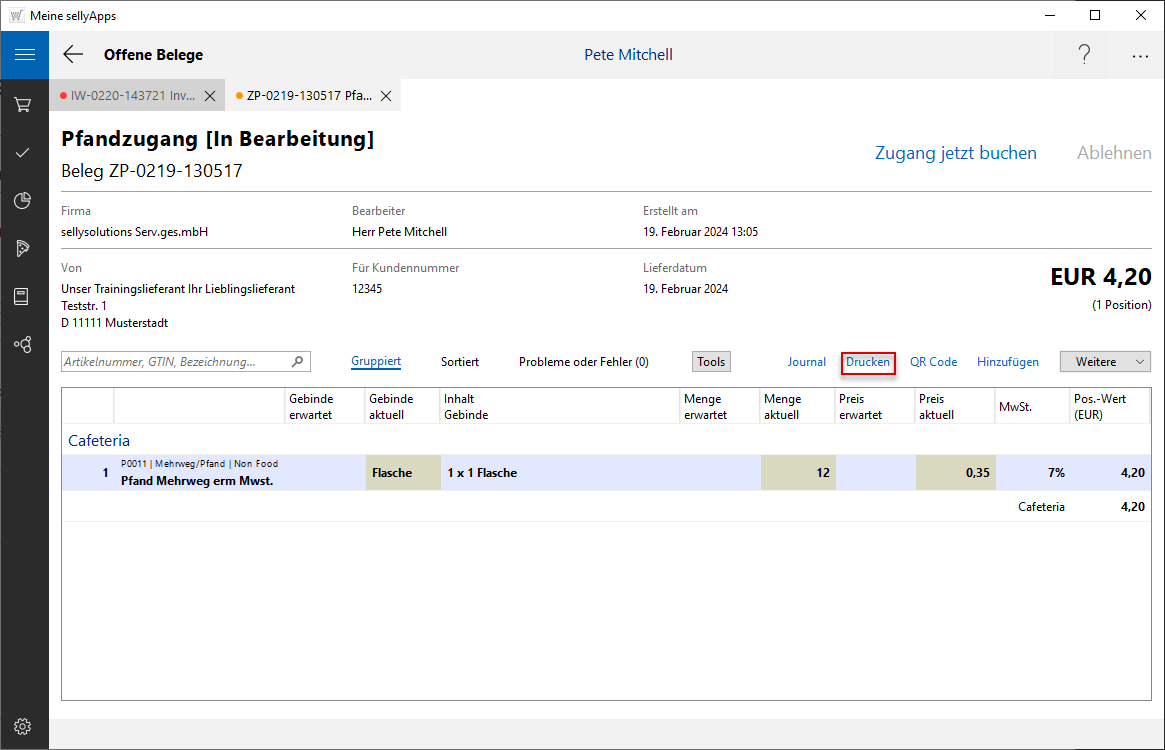Open the share nodes sidebar icon
Image resolution: width=1165 pixels, height=750 pixels.
pos(23,345)
